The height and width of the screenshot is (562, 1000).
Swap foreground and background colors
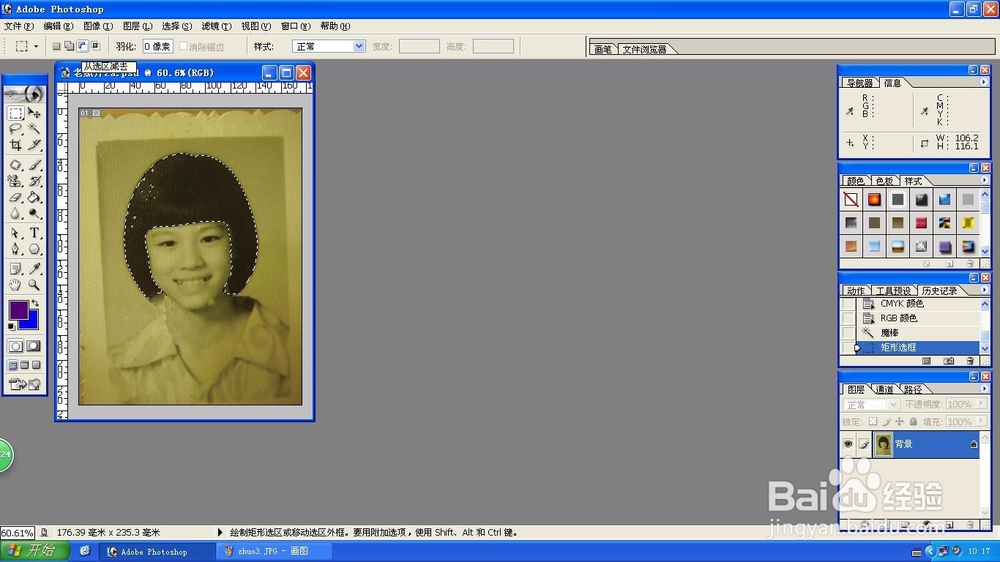click(x=35, y=304)
